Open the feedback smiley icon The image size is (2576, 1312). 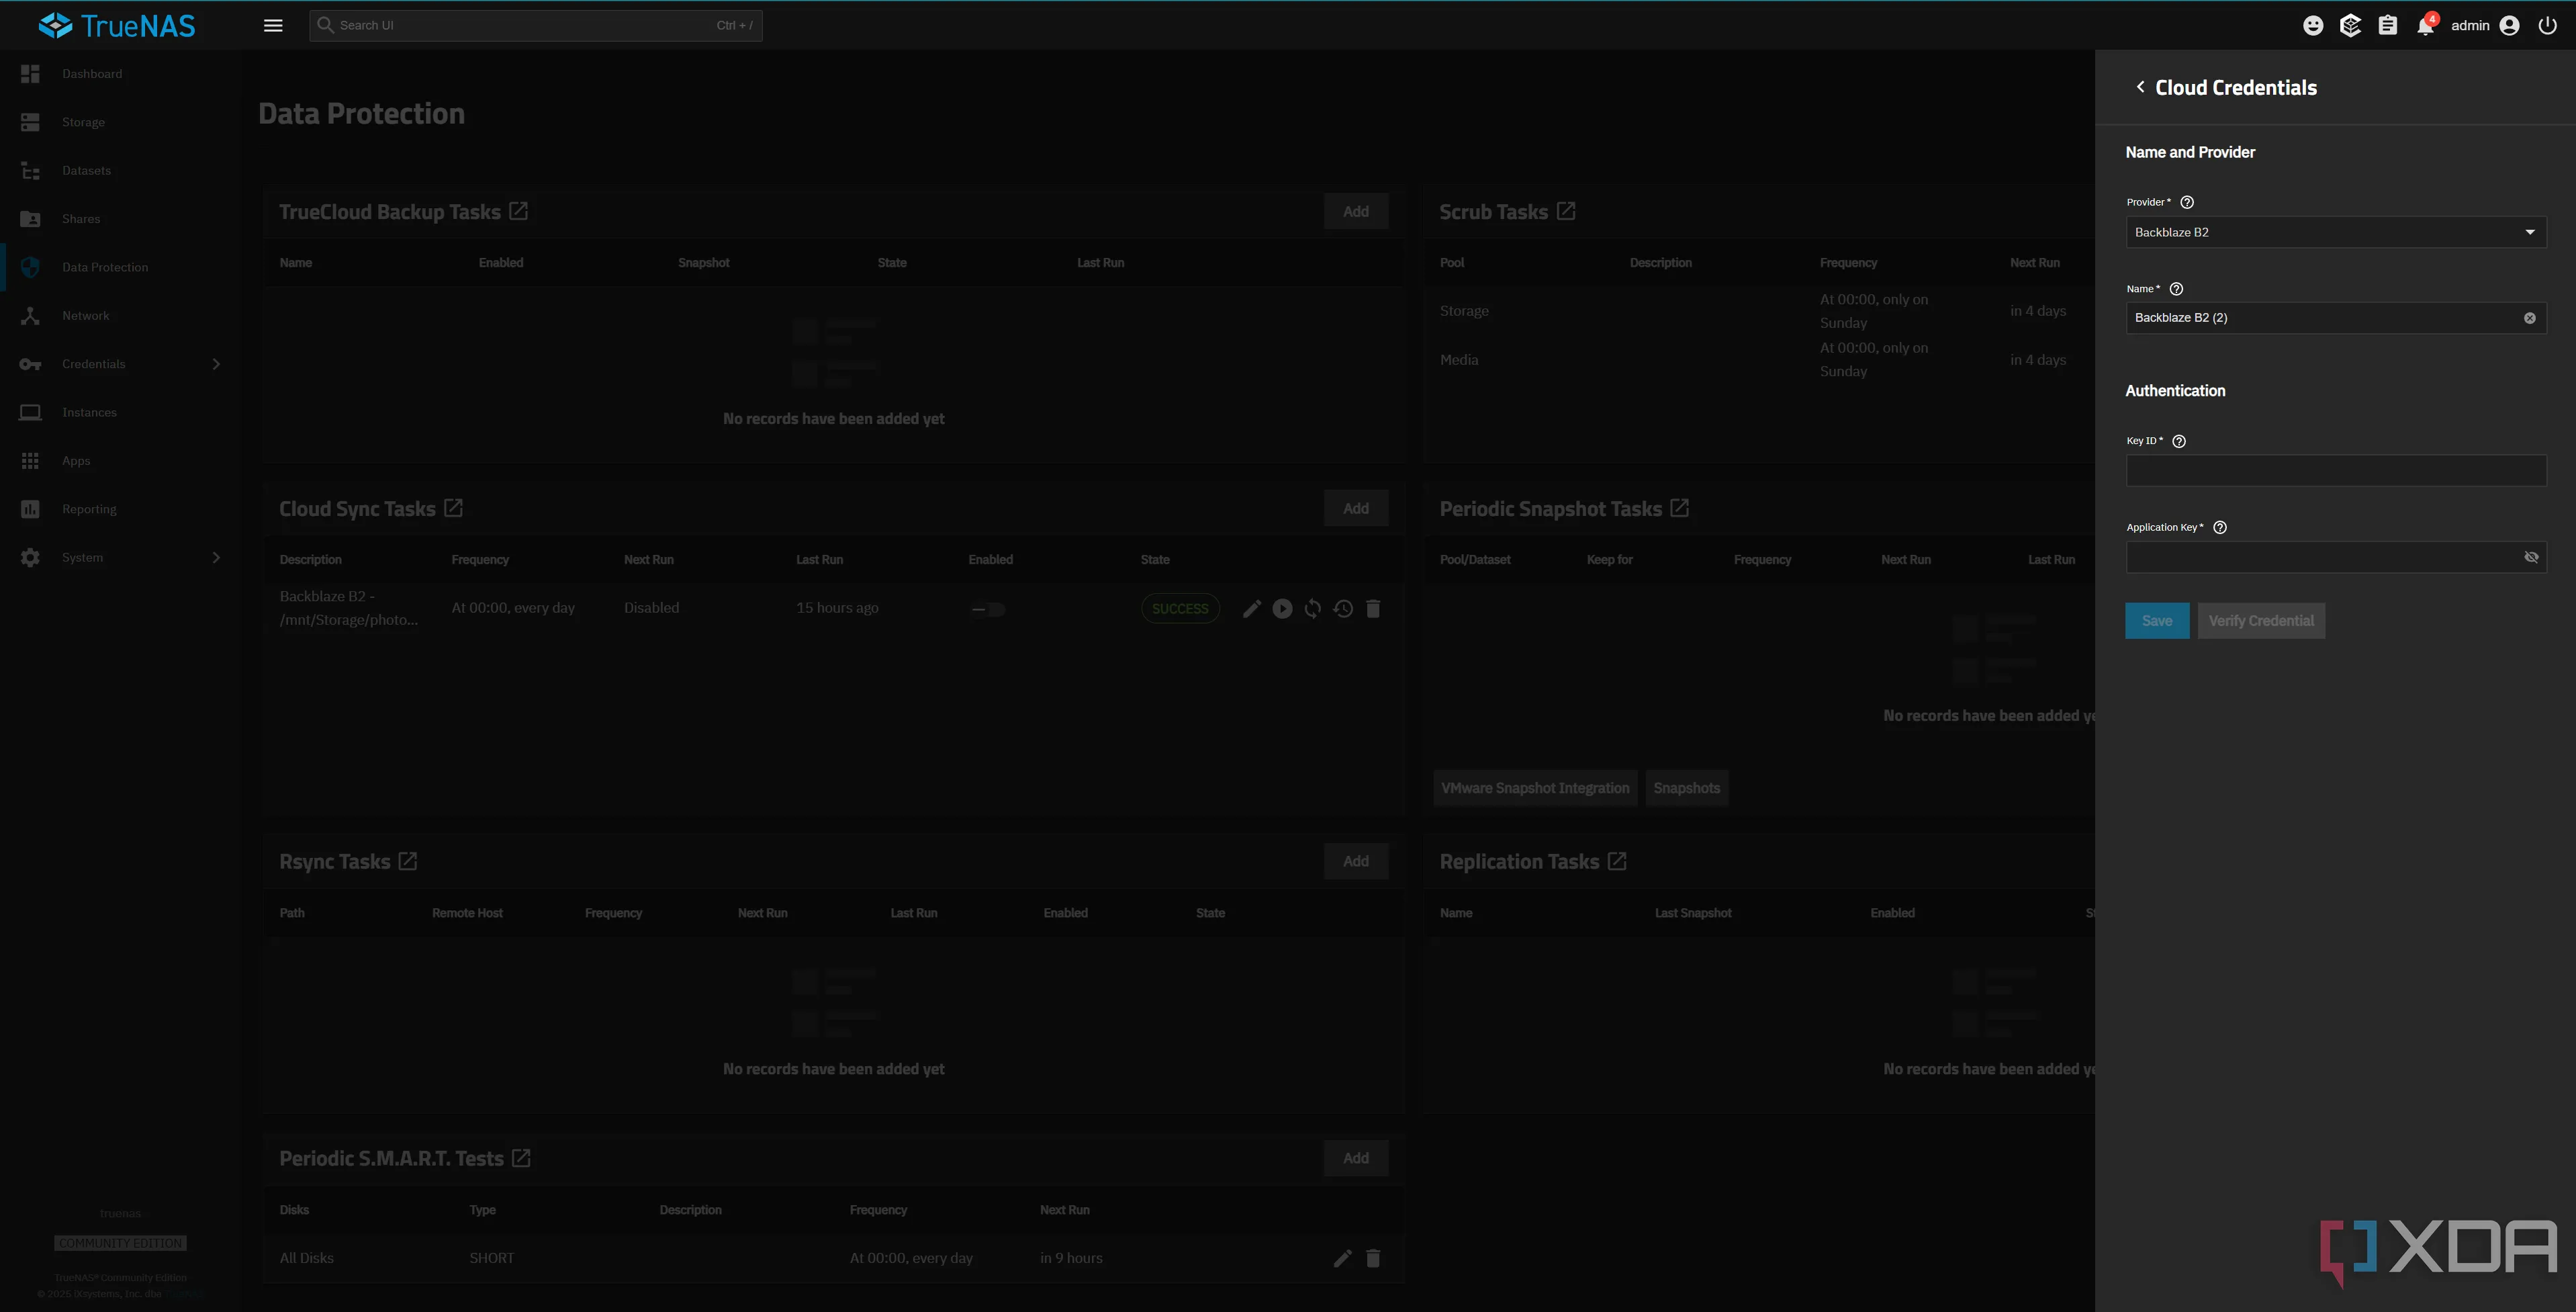point(2313,26)
